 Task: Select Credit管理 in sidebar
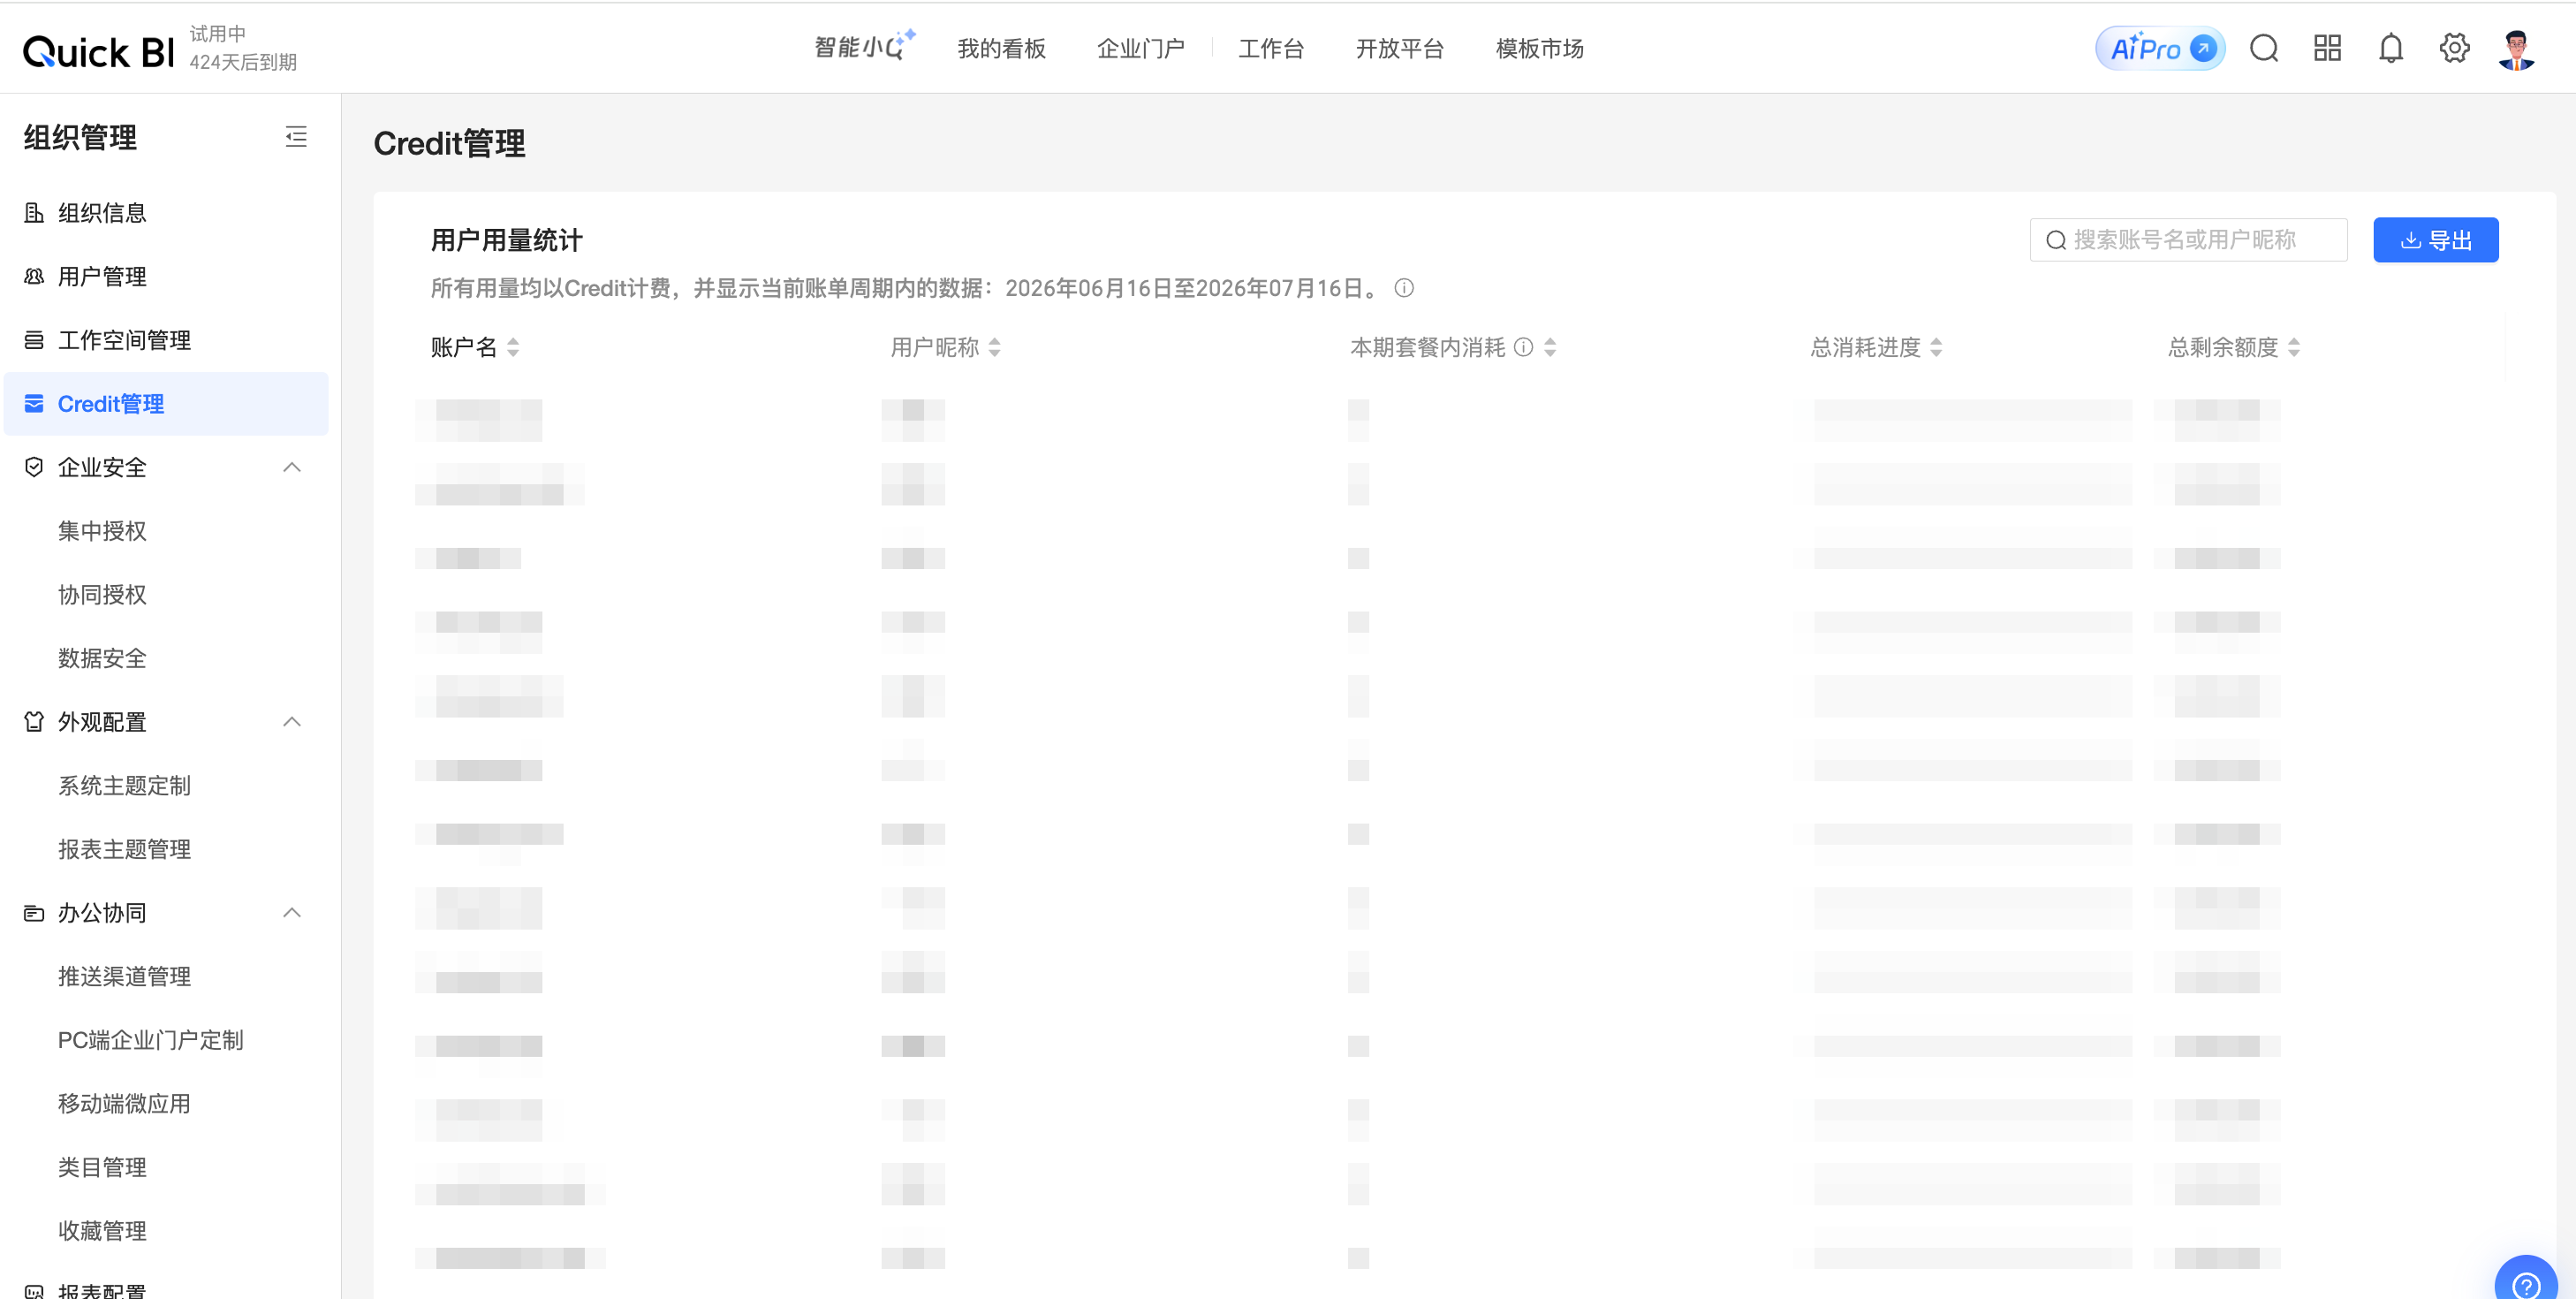(166, 403)
